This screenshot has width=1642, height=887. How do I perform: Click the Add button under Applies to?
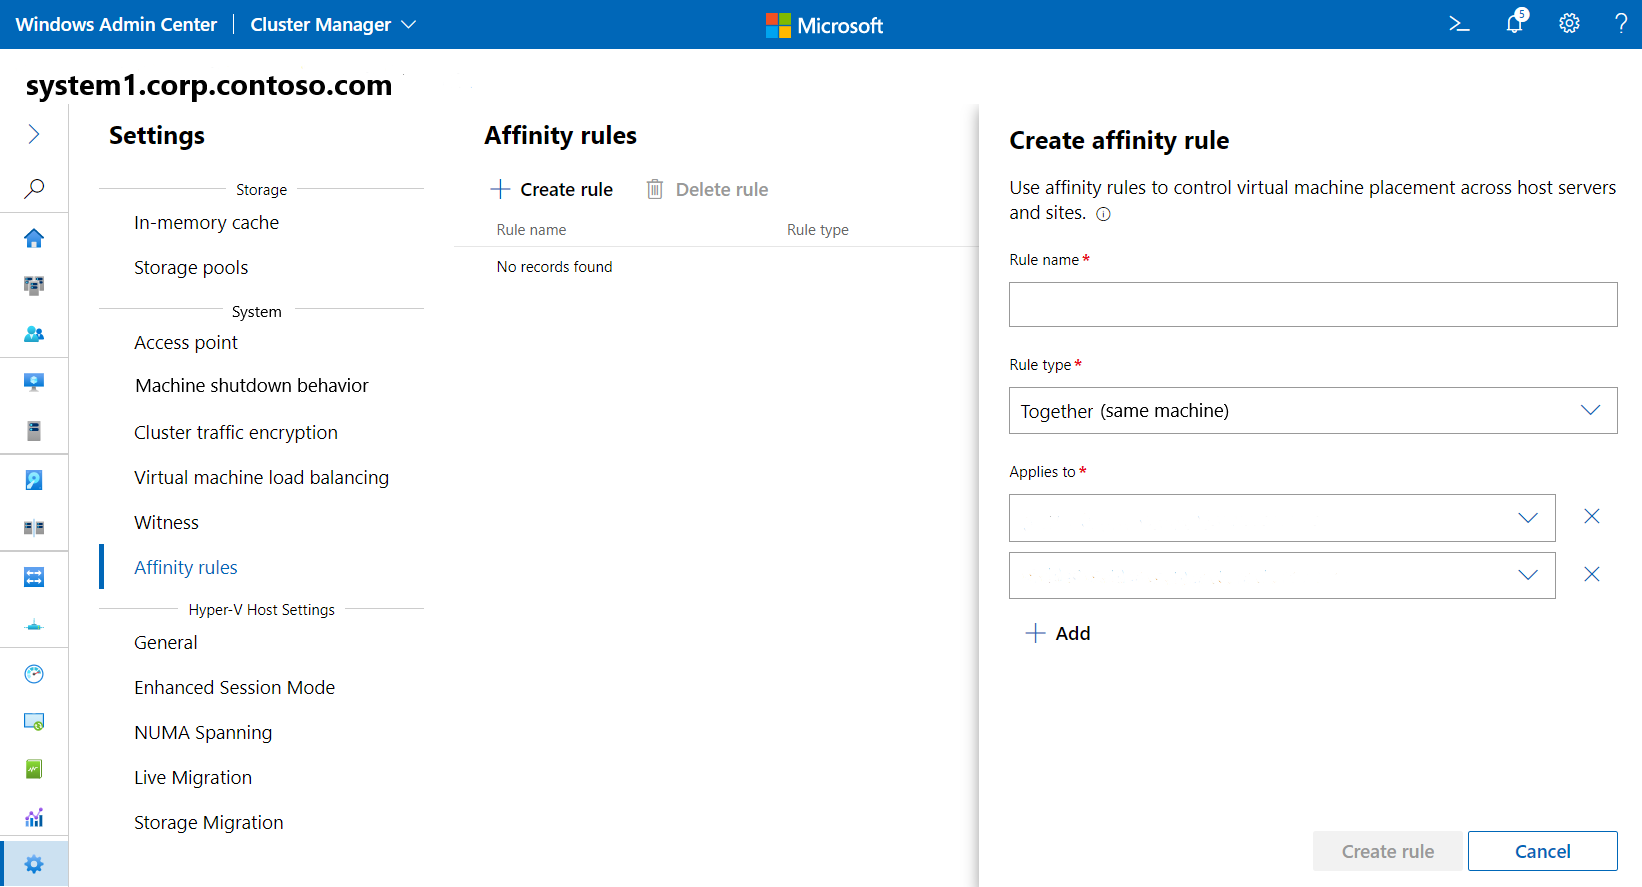pyautogui.click(x=1058, y=634)
